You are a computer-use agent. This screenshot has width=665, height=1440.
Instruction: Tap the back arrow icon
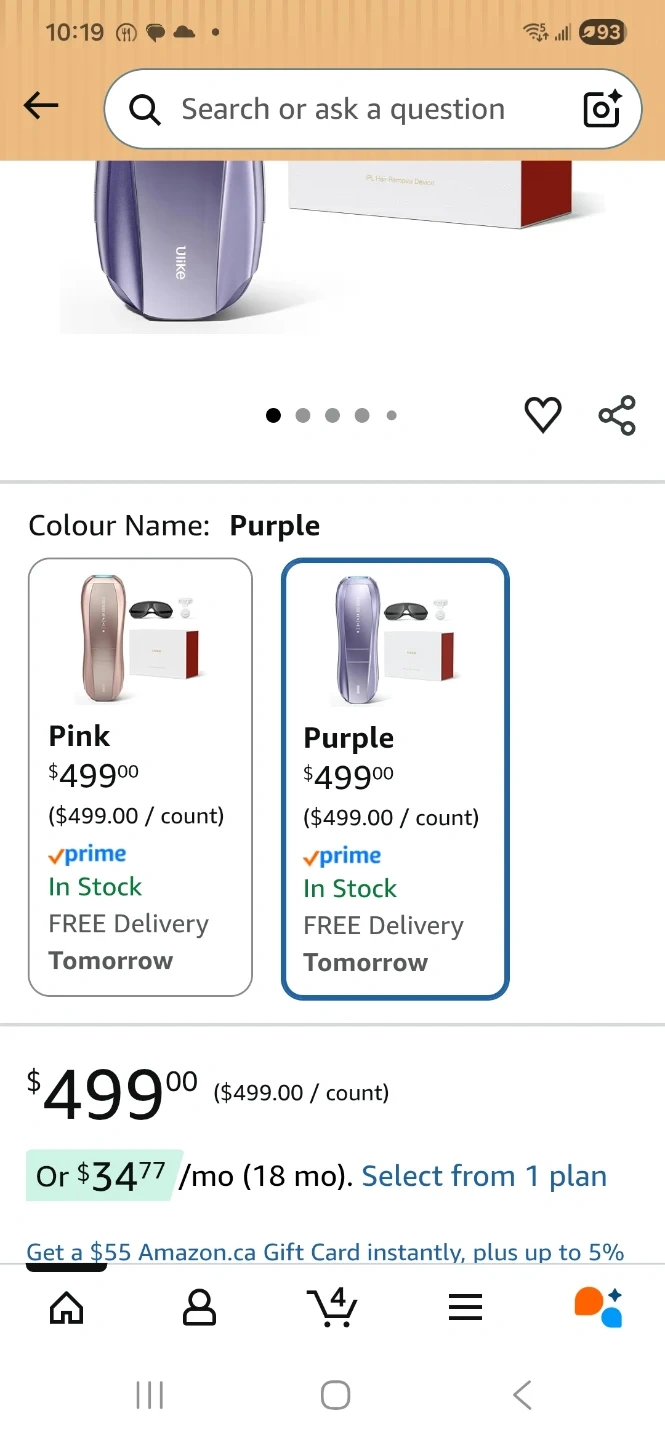(x=41, y=106)
